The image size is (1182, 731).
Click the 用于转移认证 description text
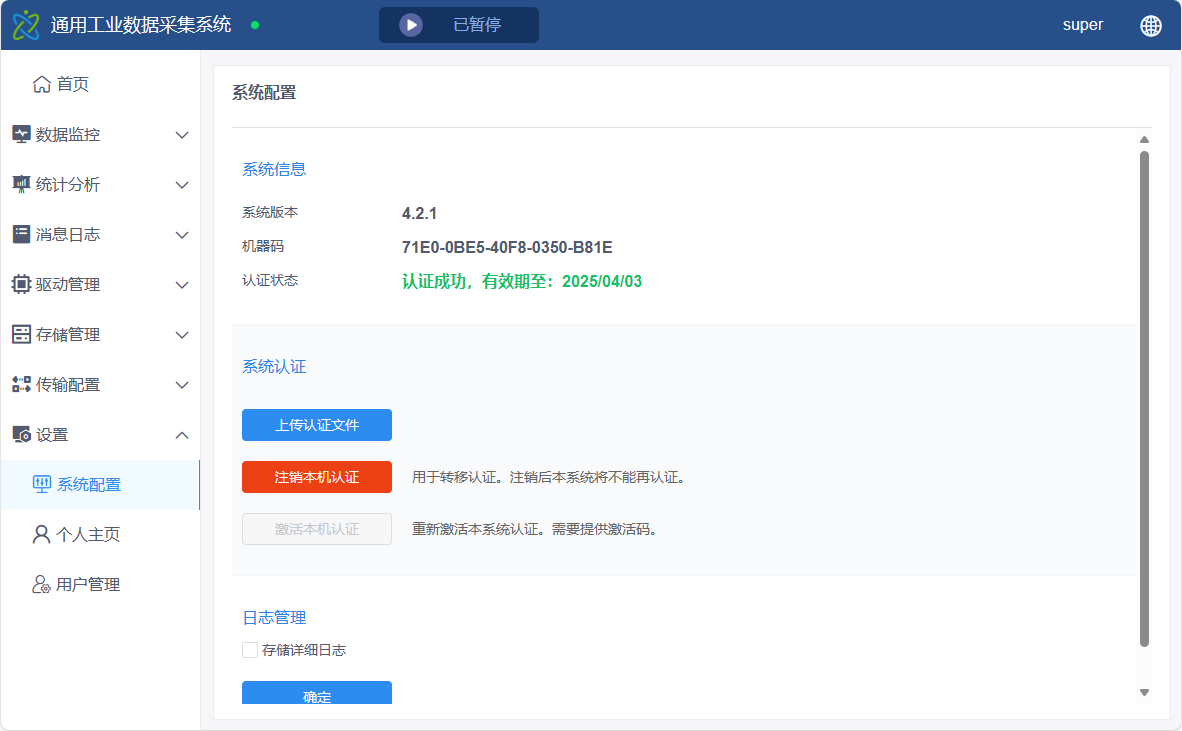coord(551,477)
